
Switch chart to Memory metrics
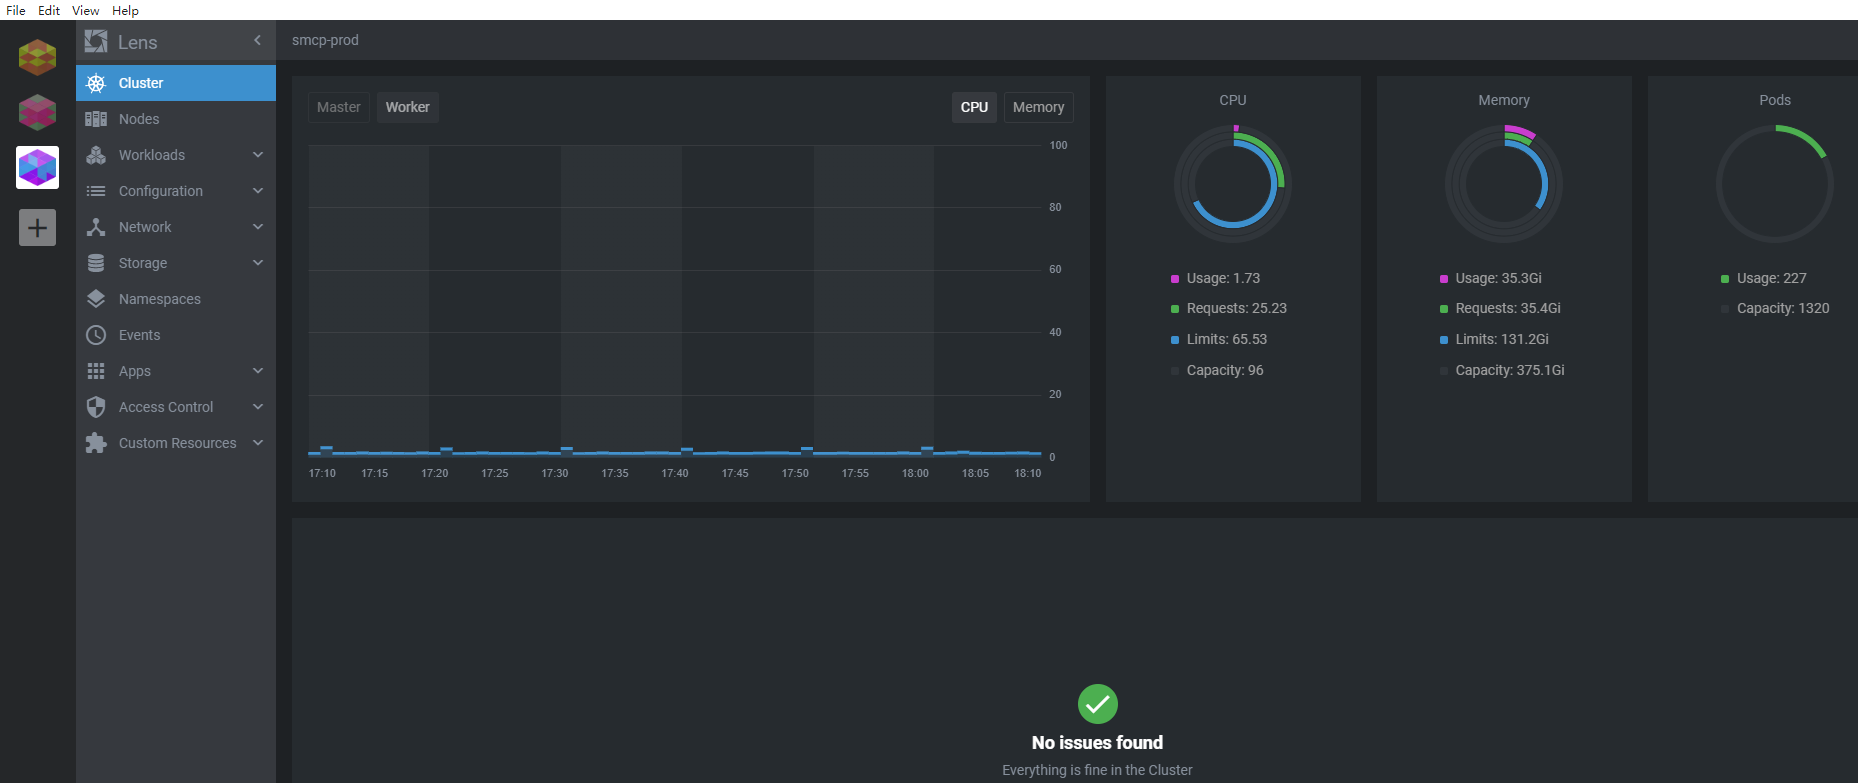(1038, 107)
